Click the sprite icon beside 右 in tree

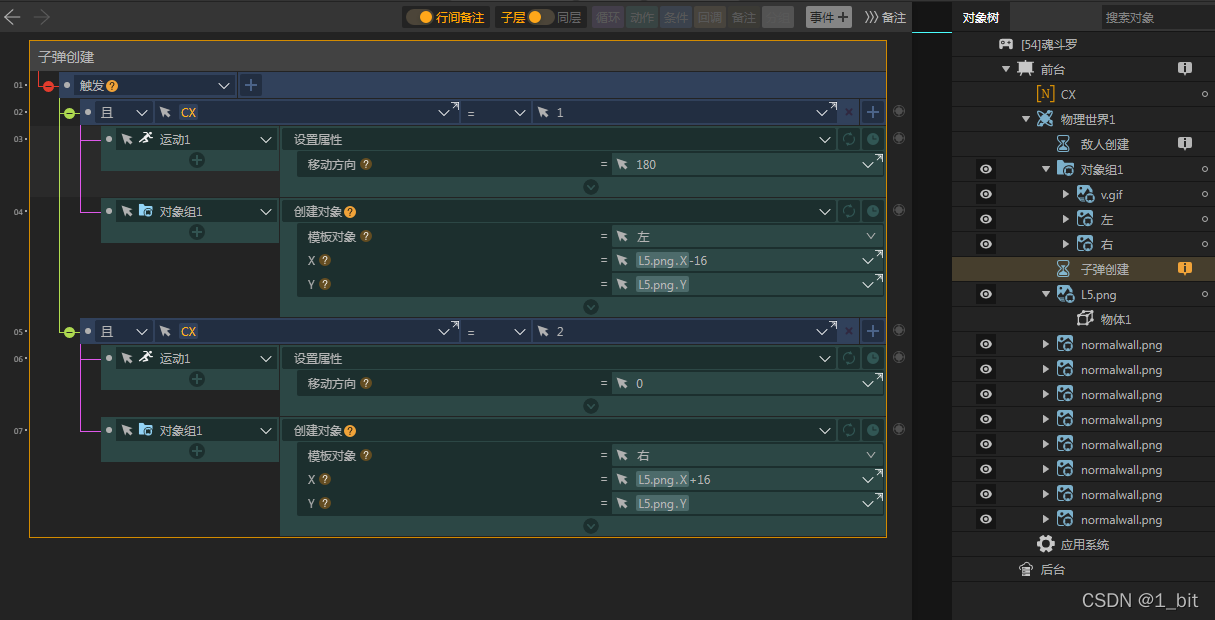1085,244
